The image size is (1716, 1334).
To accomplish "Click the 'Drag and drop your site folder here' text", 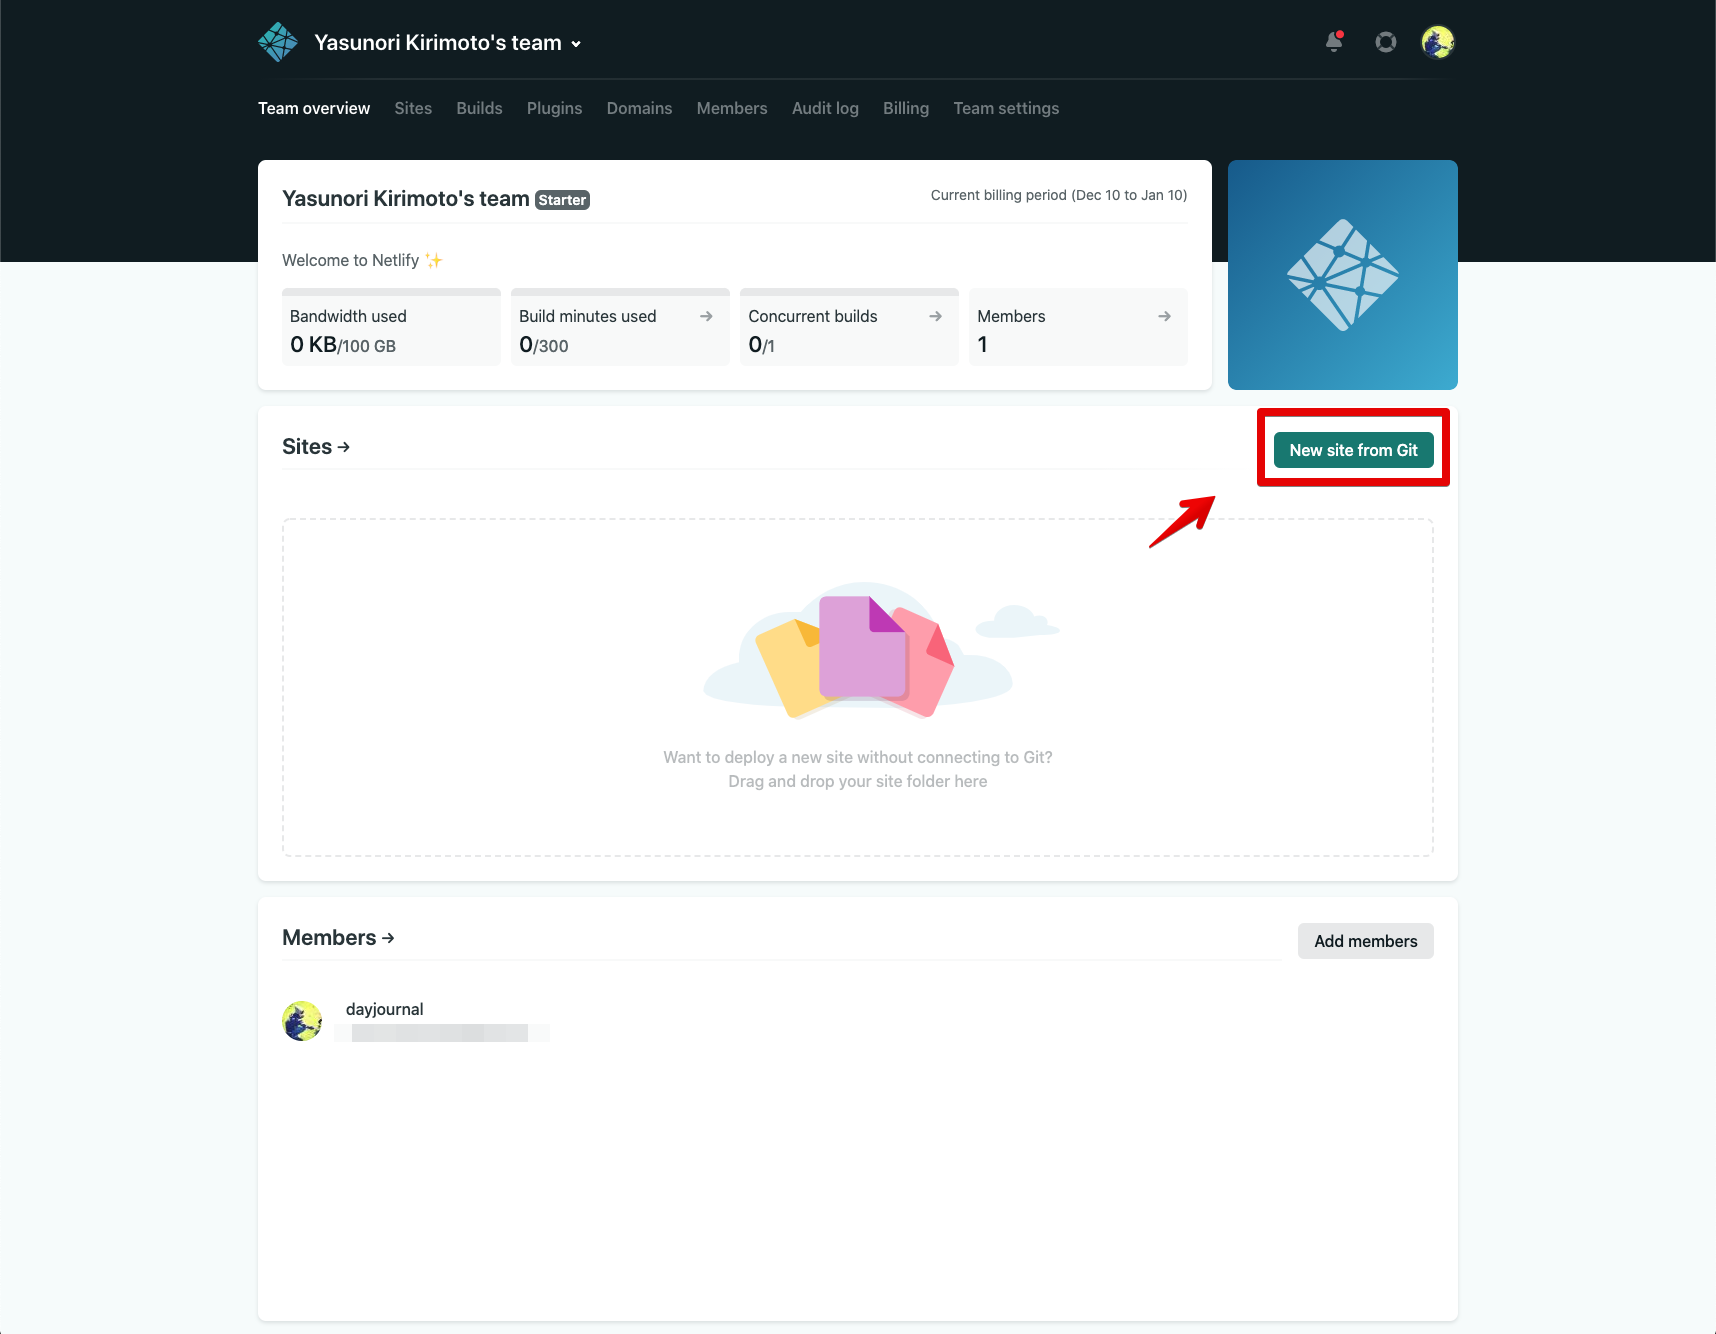I will coord(858,781).
